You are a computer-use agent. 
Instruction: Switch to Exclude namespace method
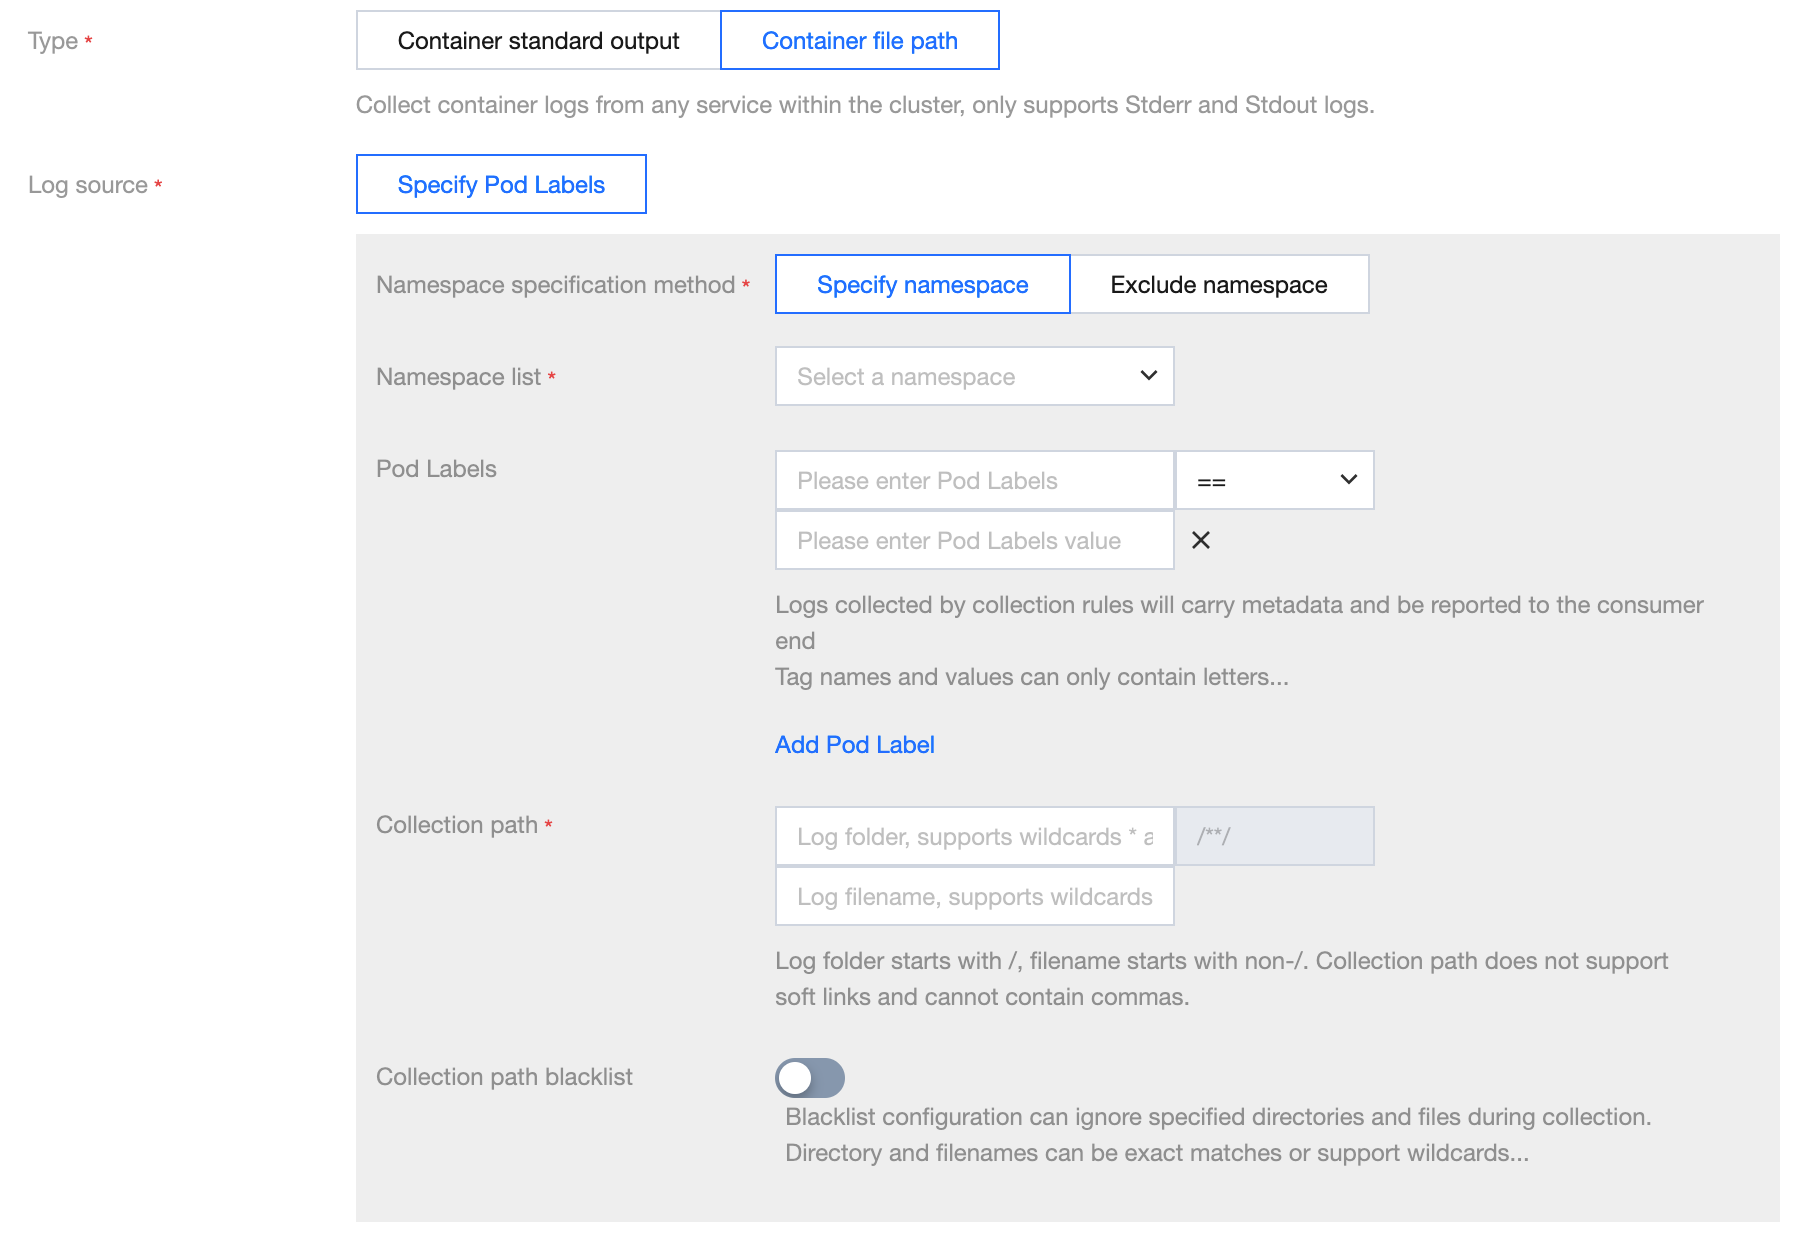pos(1218,285)
